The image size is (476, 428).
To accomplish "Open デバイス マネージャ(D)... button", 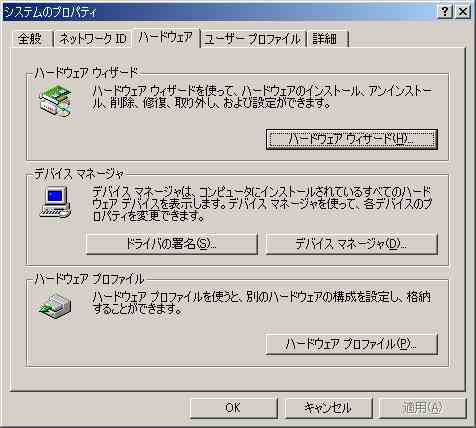I will pyautogui.click(x=351, y=244).
